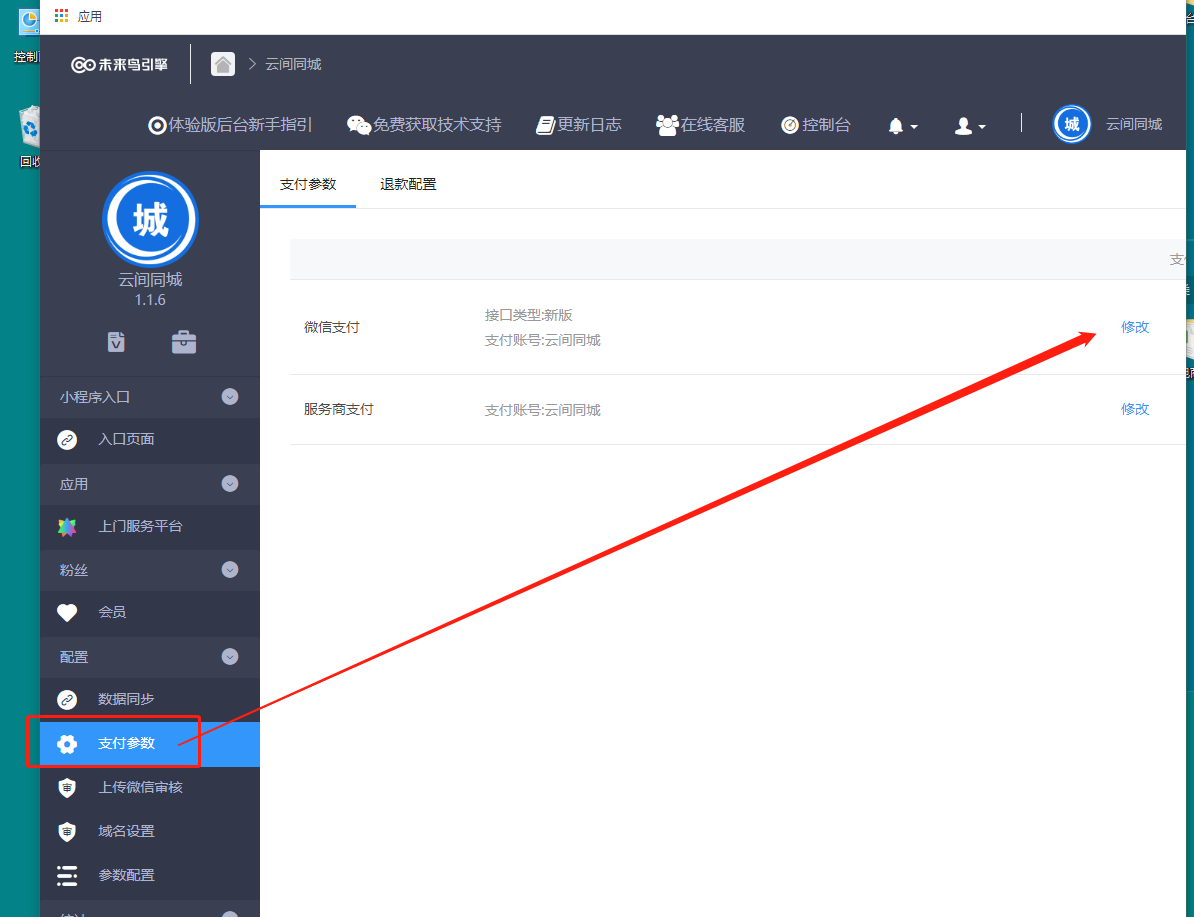Open the notification bell dropdown
This screenshot has height=917, width=1194.
pyautogui.click(x=902, y=126)
